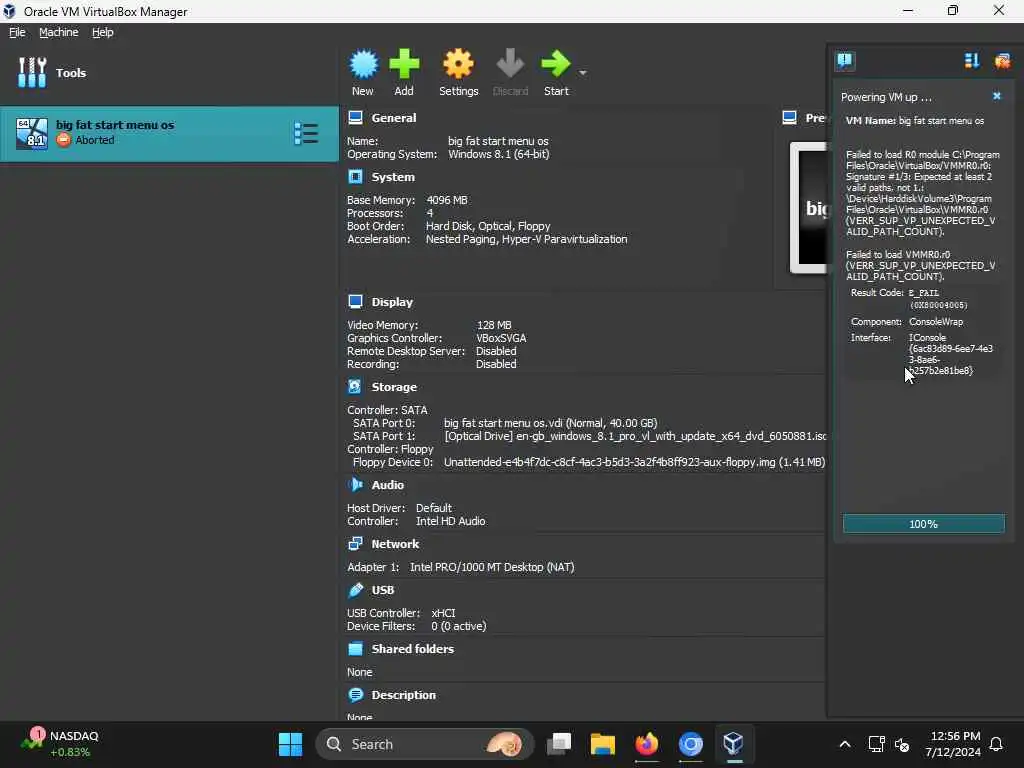Click the Optical Drive ISO file entry

coord(635,436)
